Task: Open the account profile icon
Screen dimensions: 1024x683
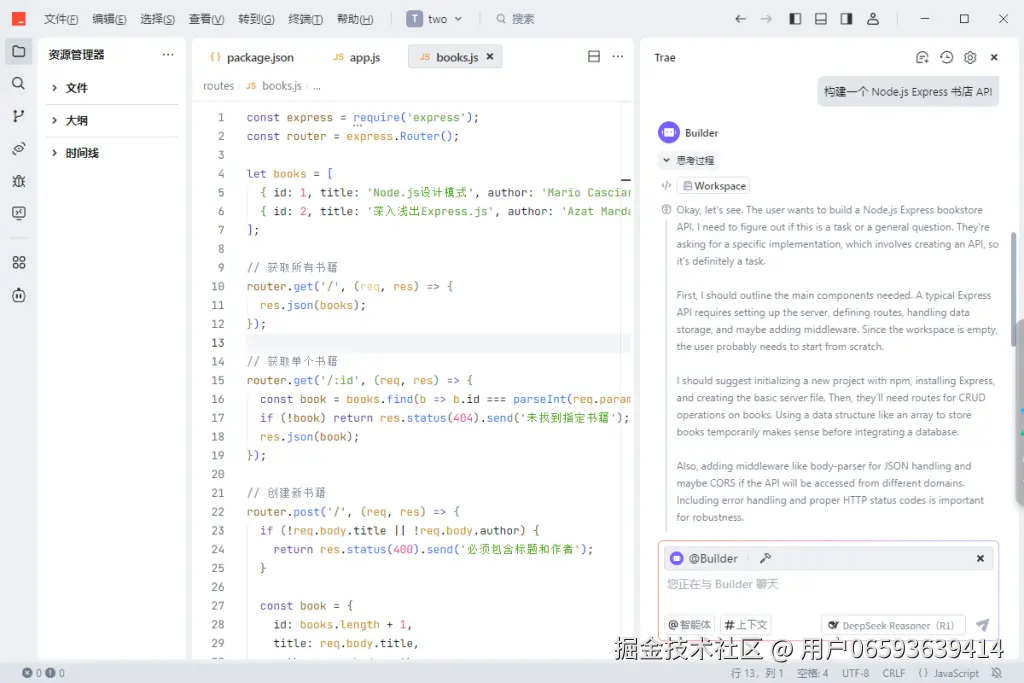Action: pyautogui.click(x=872, y=19)
